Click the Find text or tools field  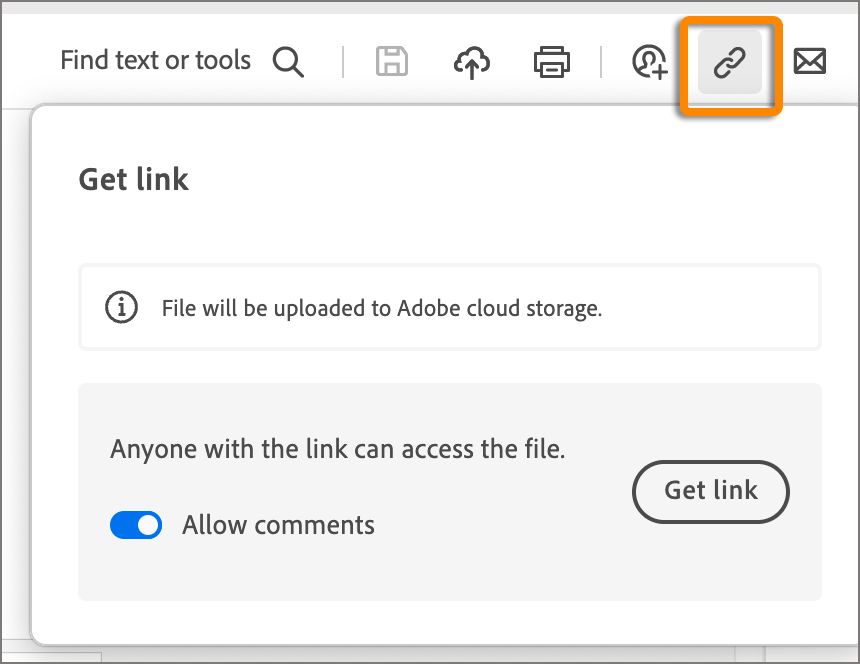click(x=155, y=61)
